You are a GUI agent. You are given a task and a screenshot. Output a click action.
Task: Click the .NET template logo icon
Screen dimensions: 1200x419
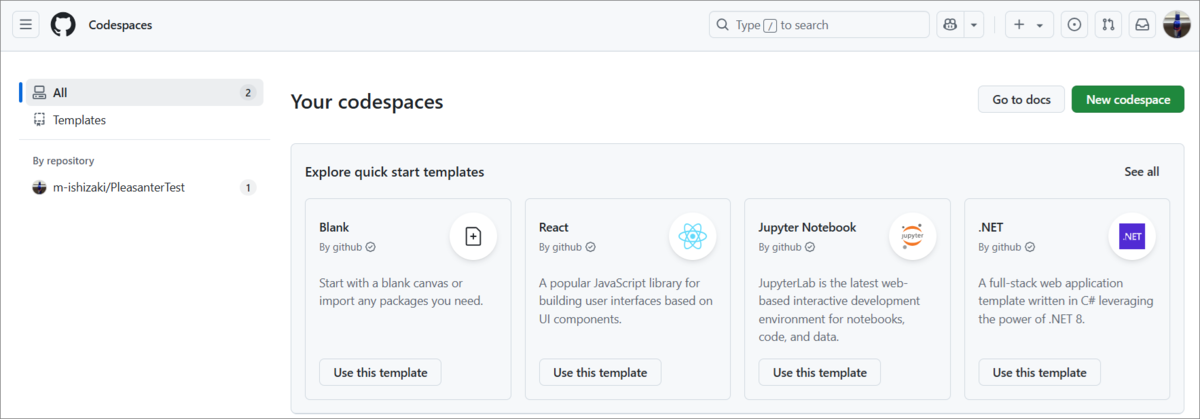1132,237
